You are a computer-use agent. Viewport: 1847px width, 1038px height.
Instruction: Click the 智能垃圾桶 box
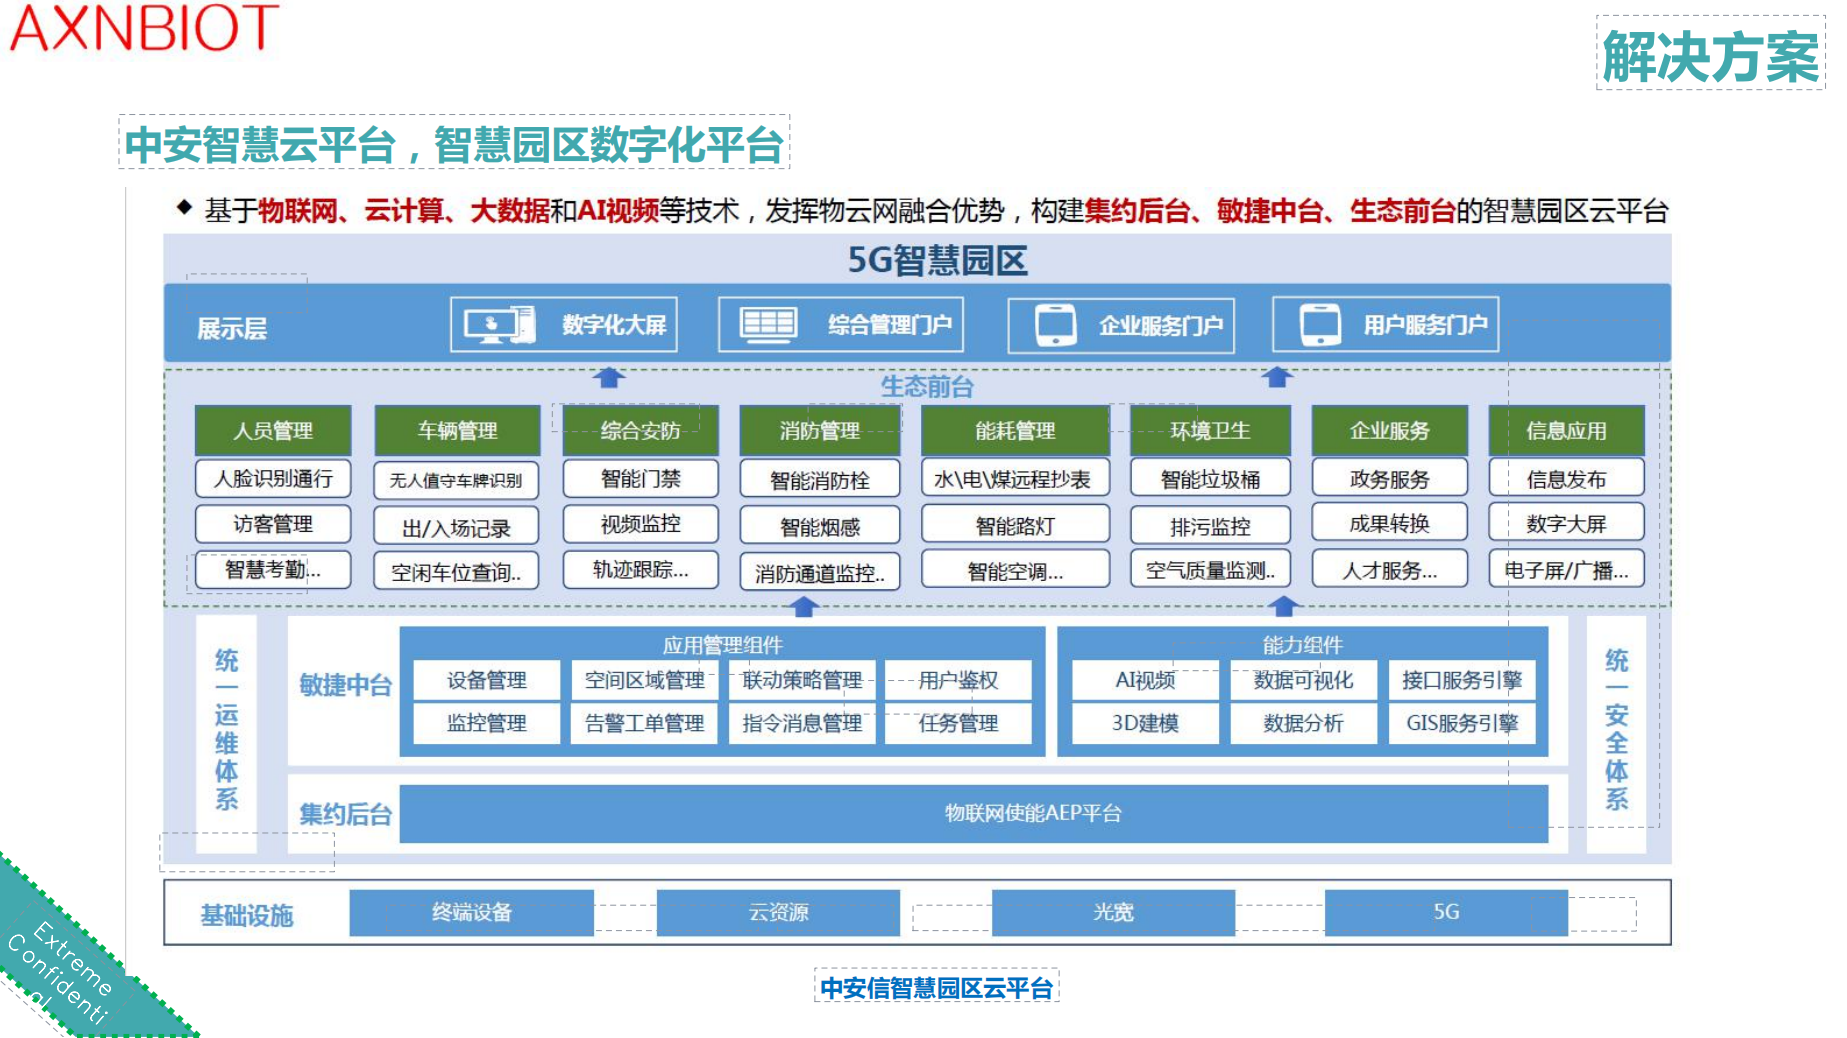[1210, 479]
